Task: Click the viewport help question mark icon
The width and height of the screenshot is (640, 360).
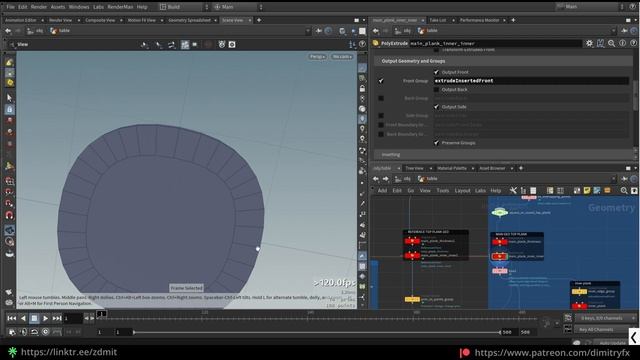Action: (x=362, y=44)
